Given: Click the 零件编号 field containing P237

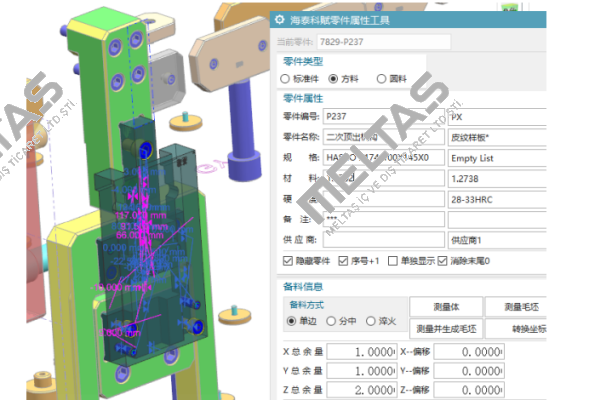Looking at the screenshot, I should (384, 116).
